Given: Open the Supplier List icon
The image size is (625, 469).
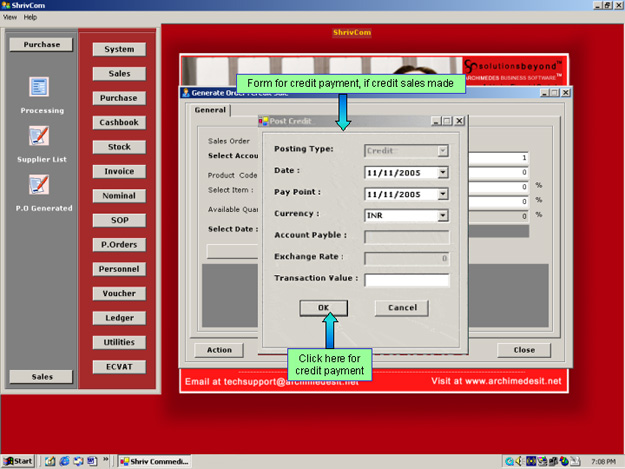Looking at the screenshot, I should [40, 136].
